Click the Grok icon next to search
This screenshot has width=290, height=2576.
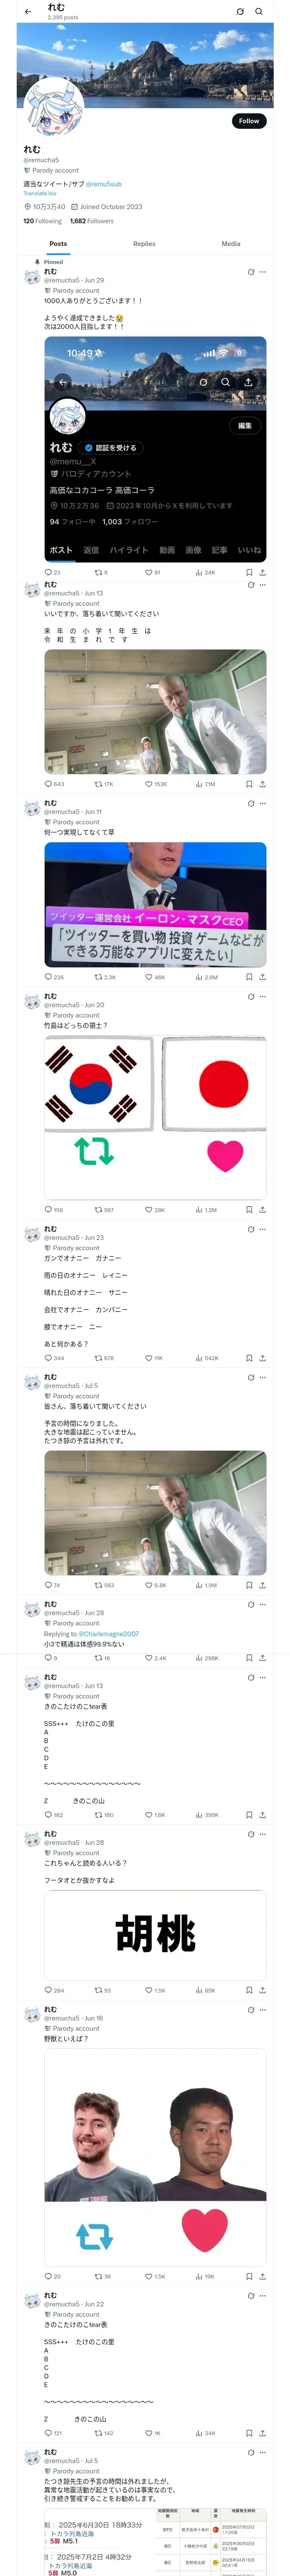pos(240,12)
